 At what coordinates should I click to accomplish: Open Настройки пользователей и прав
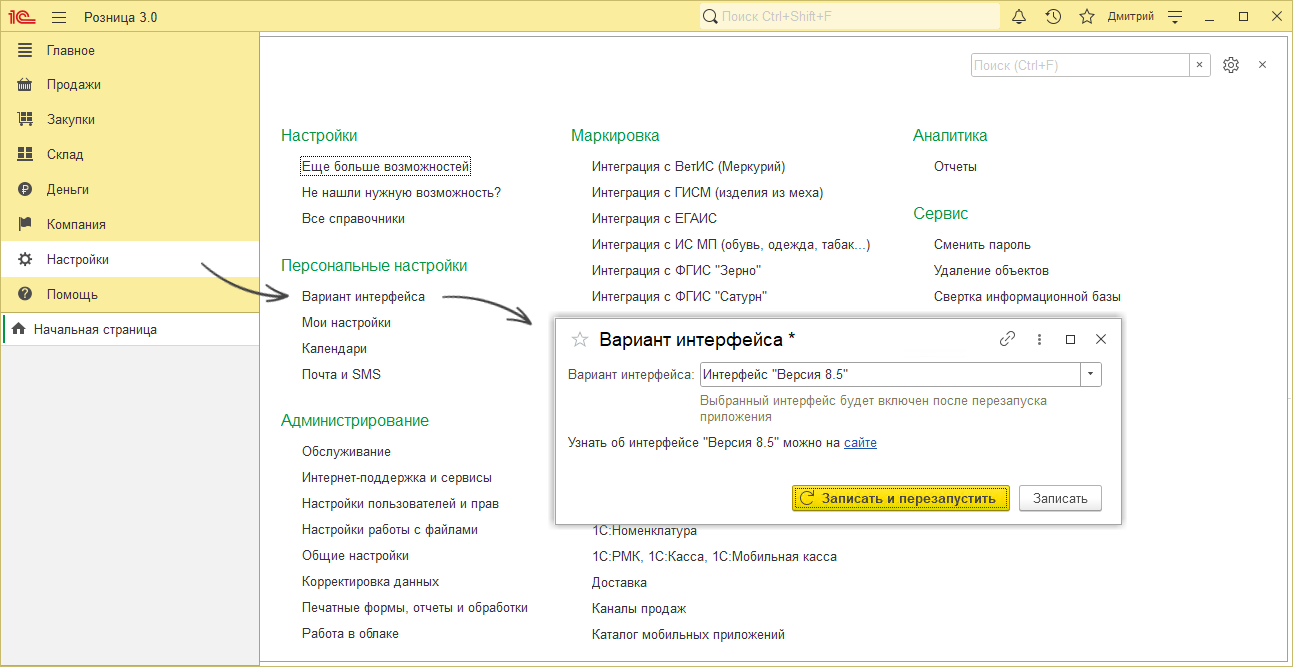coord(400,504)
